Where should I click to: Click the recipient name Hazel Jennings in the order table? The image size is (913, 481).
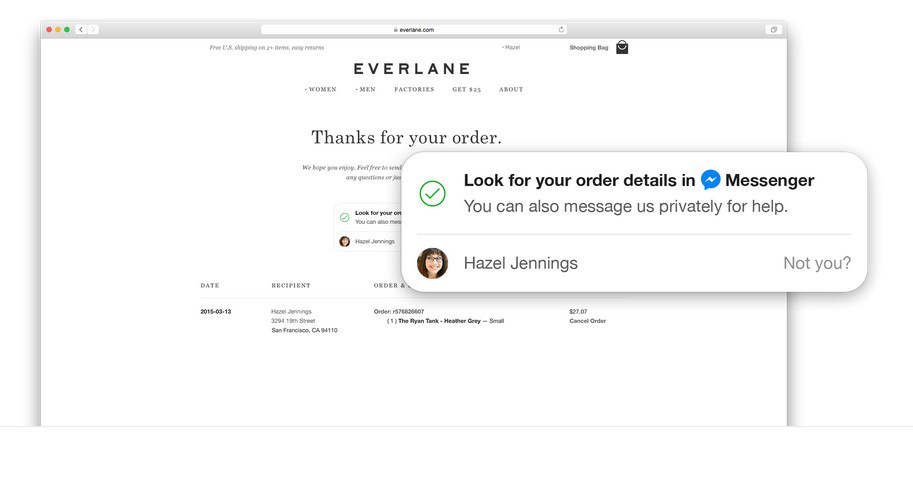291,312
